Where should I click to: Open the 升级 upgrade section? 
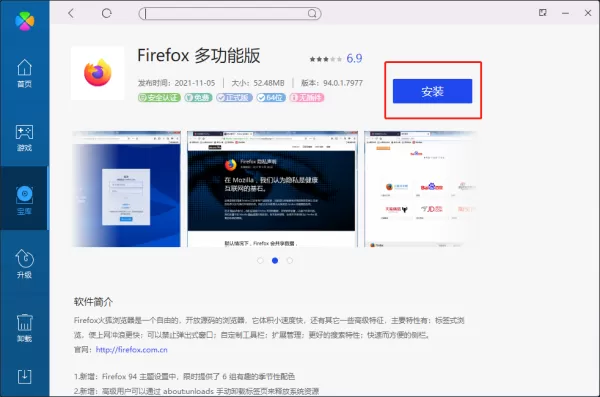pos(24,264)
